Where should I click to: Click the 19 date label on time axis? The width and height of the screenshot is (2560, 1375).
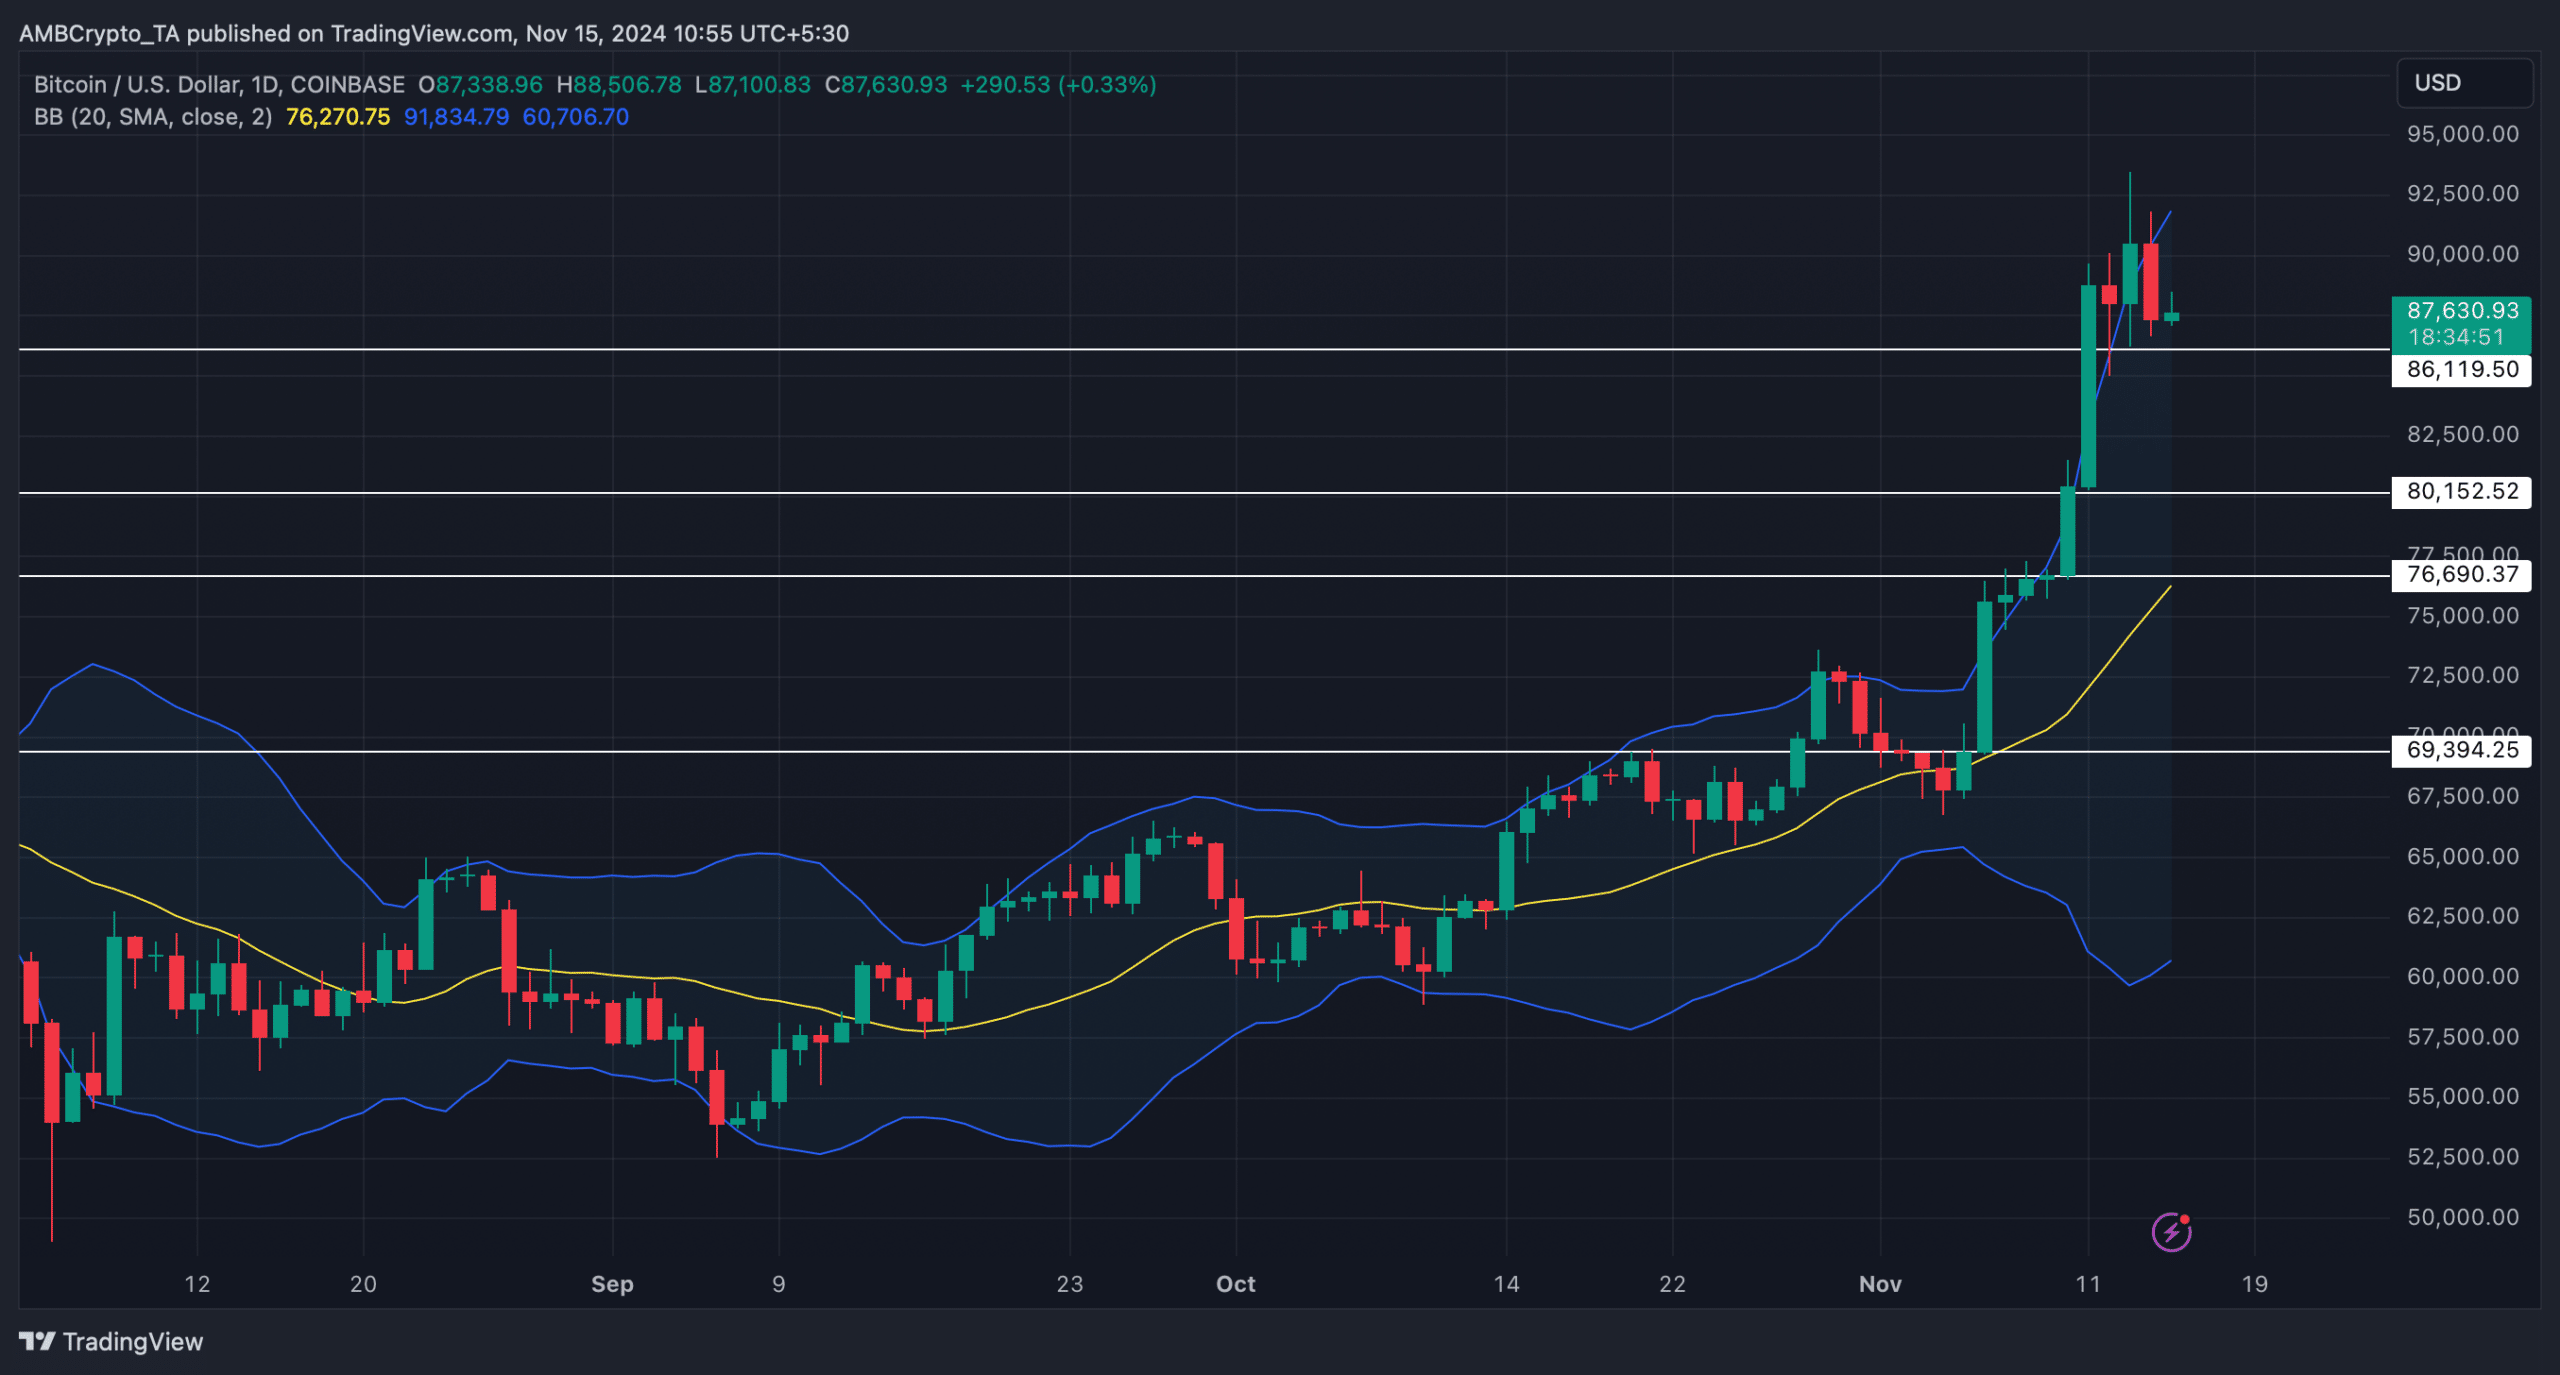2254,1285
